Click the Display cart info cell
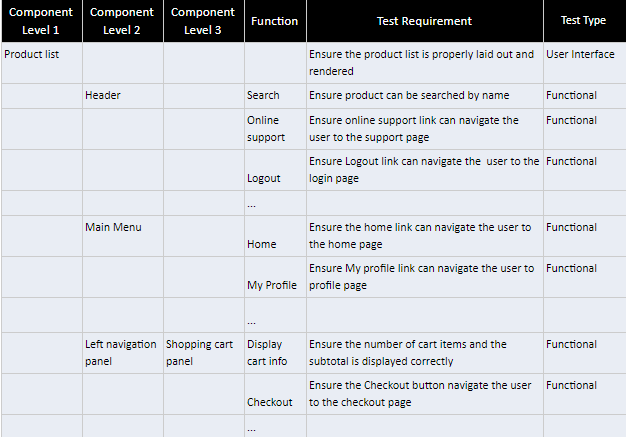627x437 pixels. [275, 353]
